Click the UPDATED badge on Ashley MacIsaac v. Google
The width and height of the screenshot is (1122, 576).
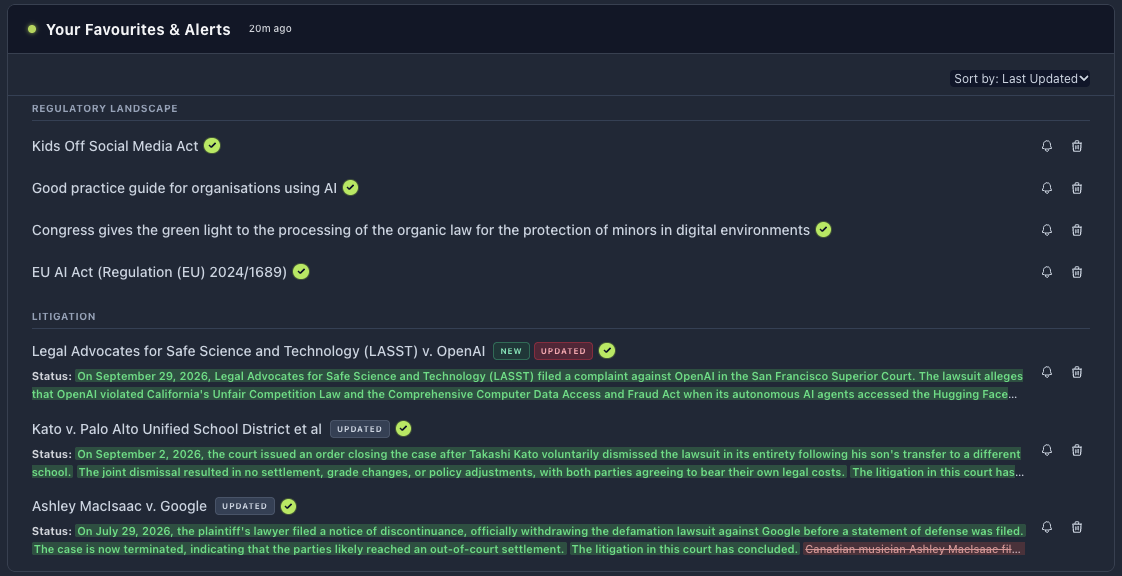click(x=245, y=507)
